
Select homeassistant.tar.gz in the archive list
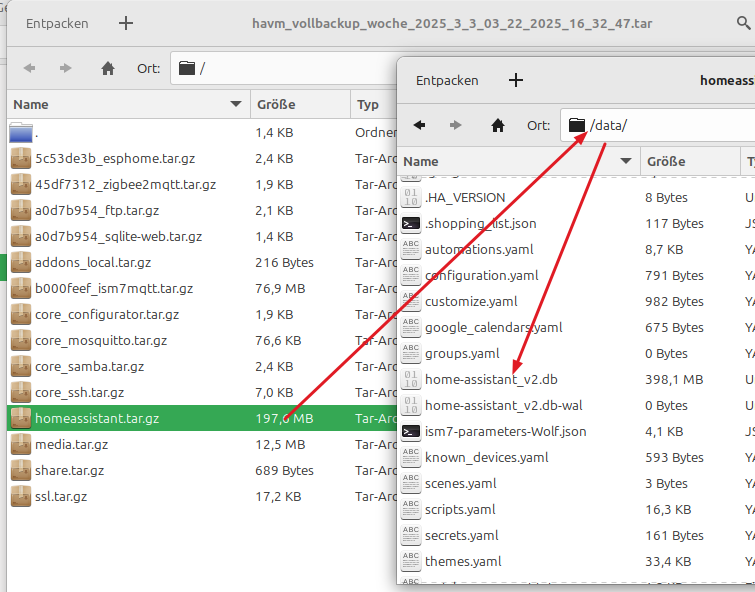(97, 418)
